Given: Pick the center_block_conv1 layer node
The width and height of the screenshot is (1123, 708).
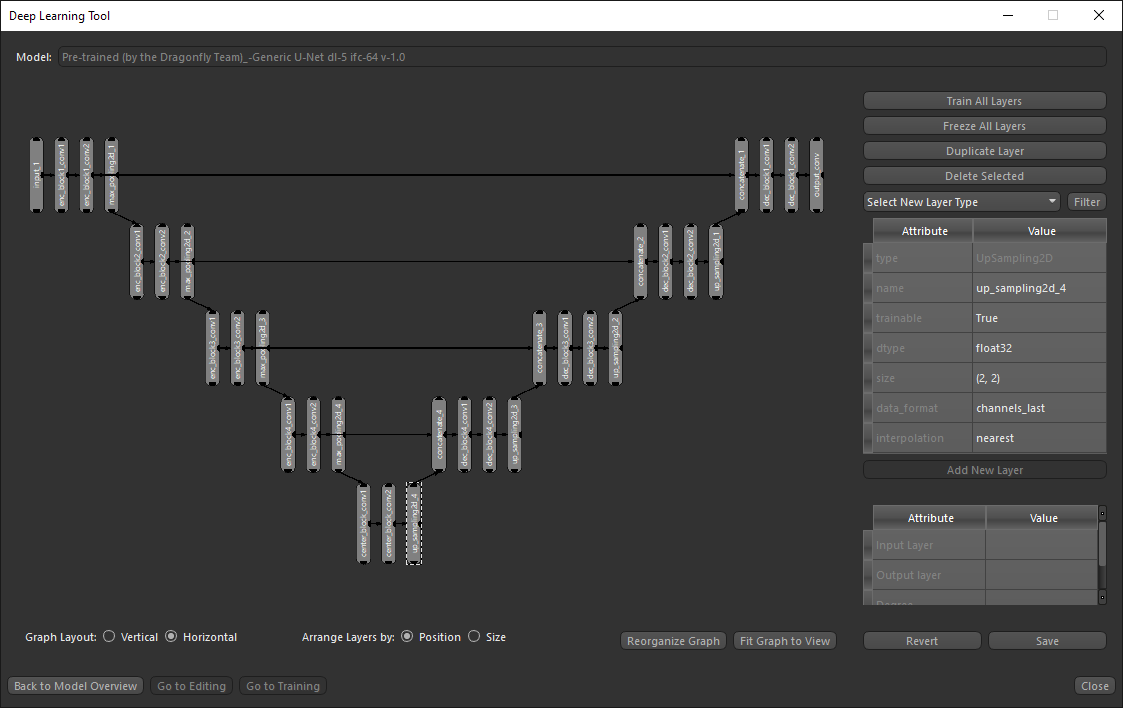Looking at the screenshot, I should coord(364,523).
